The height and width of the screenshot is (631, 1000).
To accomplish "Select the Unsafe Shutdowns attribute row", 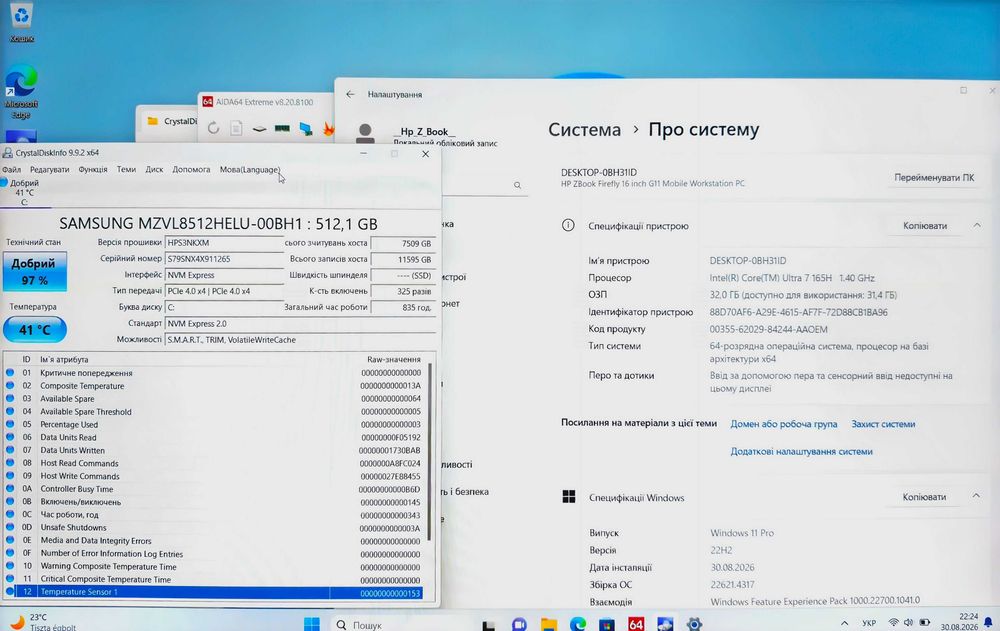I will point(214,528).
